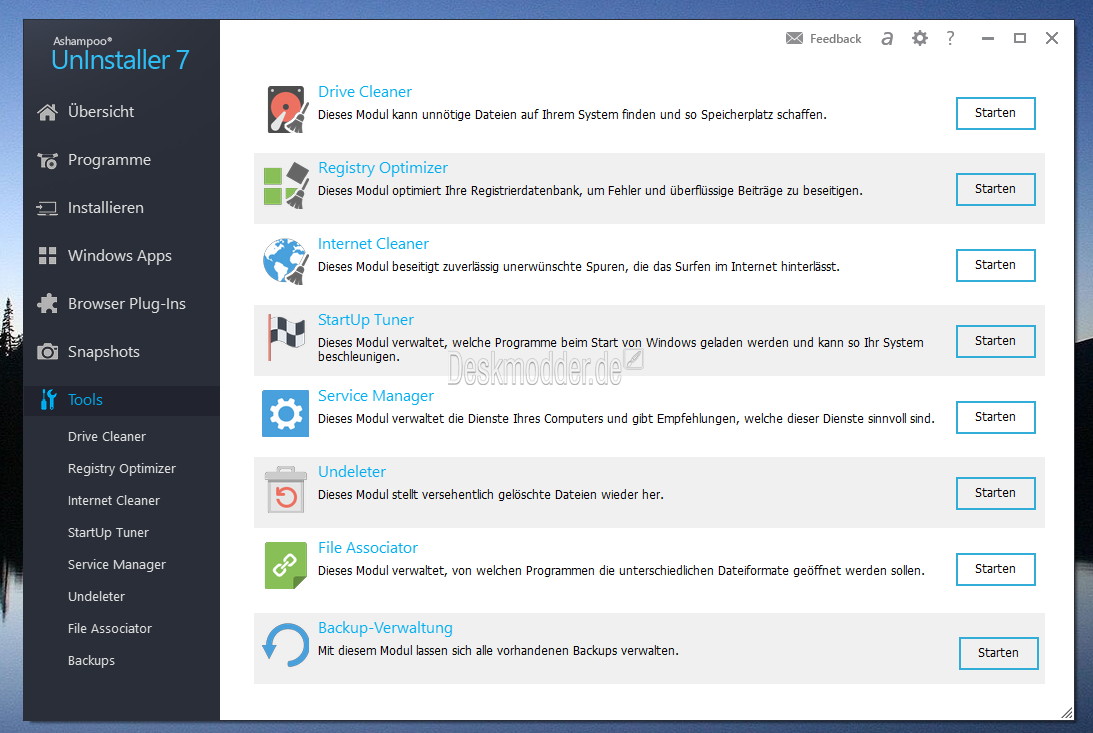Choose Internet Cleaner in the Tools submenu
Image resolution: width=1093 pixels, height=733 pixels.
114,501
